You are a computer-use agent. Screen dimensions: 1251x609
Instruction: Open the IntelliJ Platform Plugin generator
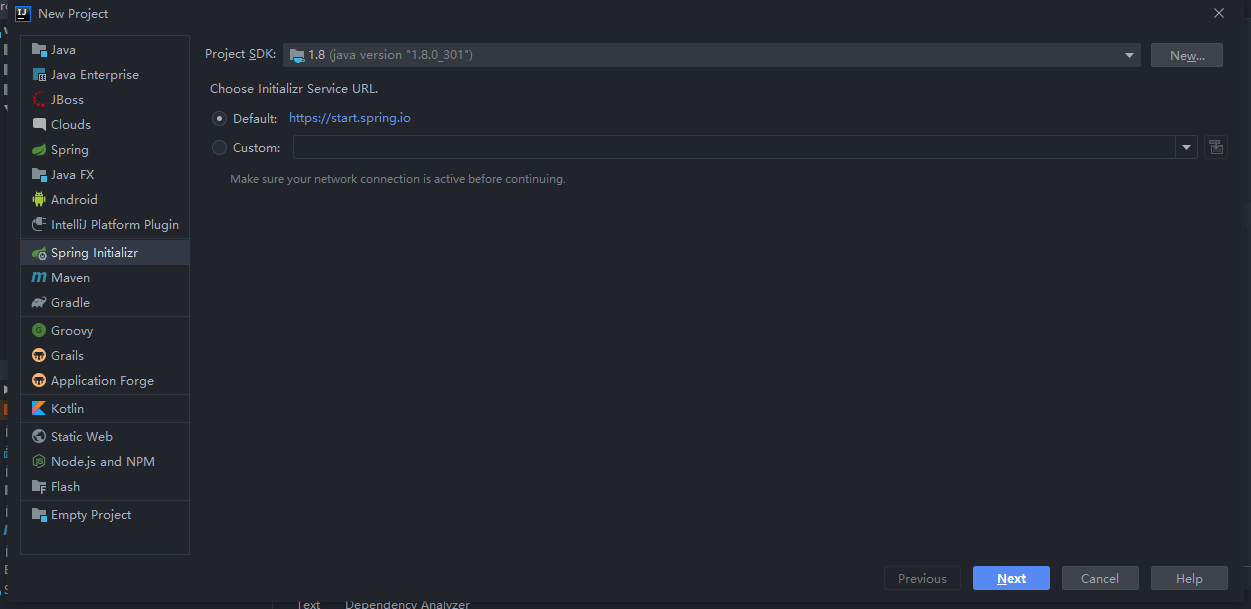coord(113,224)
